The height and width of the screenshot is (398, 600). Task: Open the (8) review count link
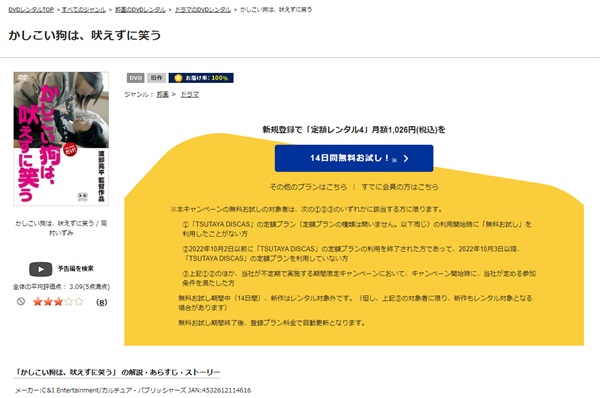coord(101,302)
